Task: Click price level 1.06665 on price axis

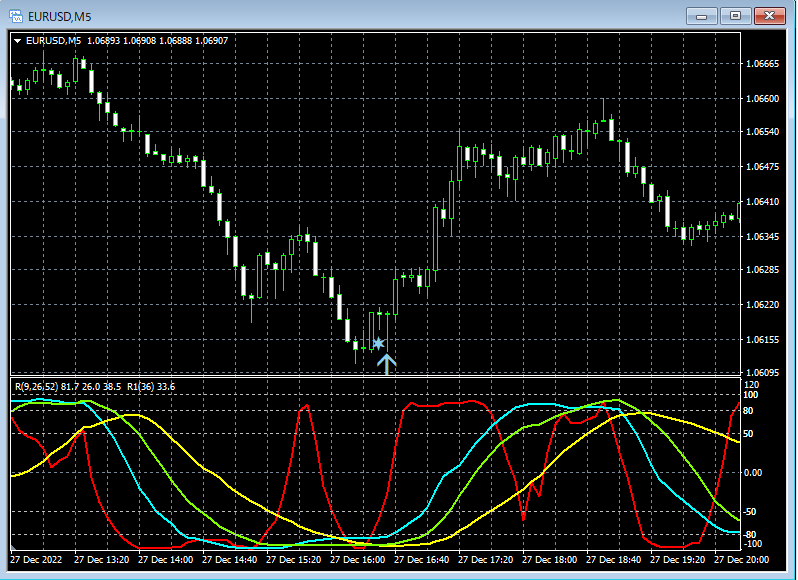Action: pos(762,64)
